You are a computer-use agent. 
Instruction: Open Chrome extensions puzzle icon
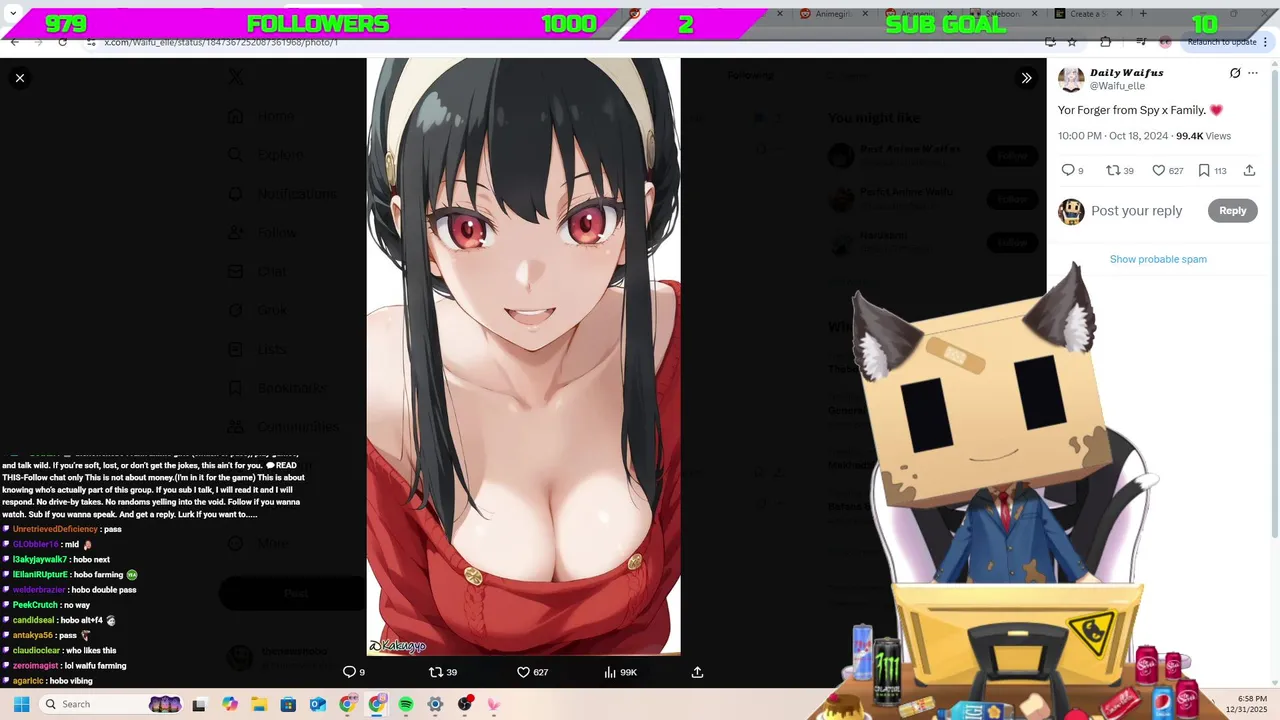tap(1105, 42)
